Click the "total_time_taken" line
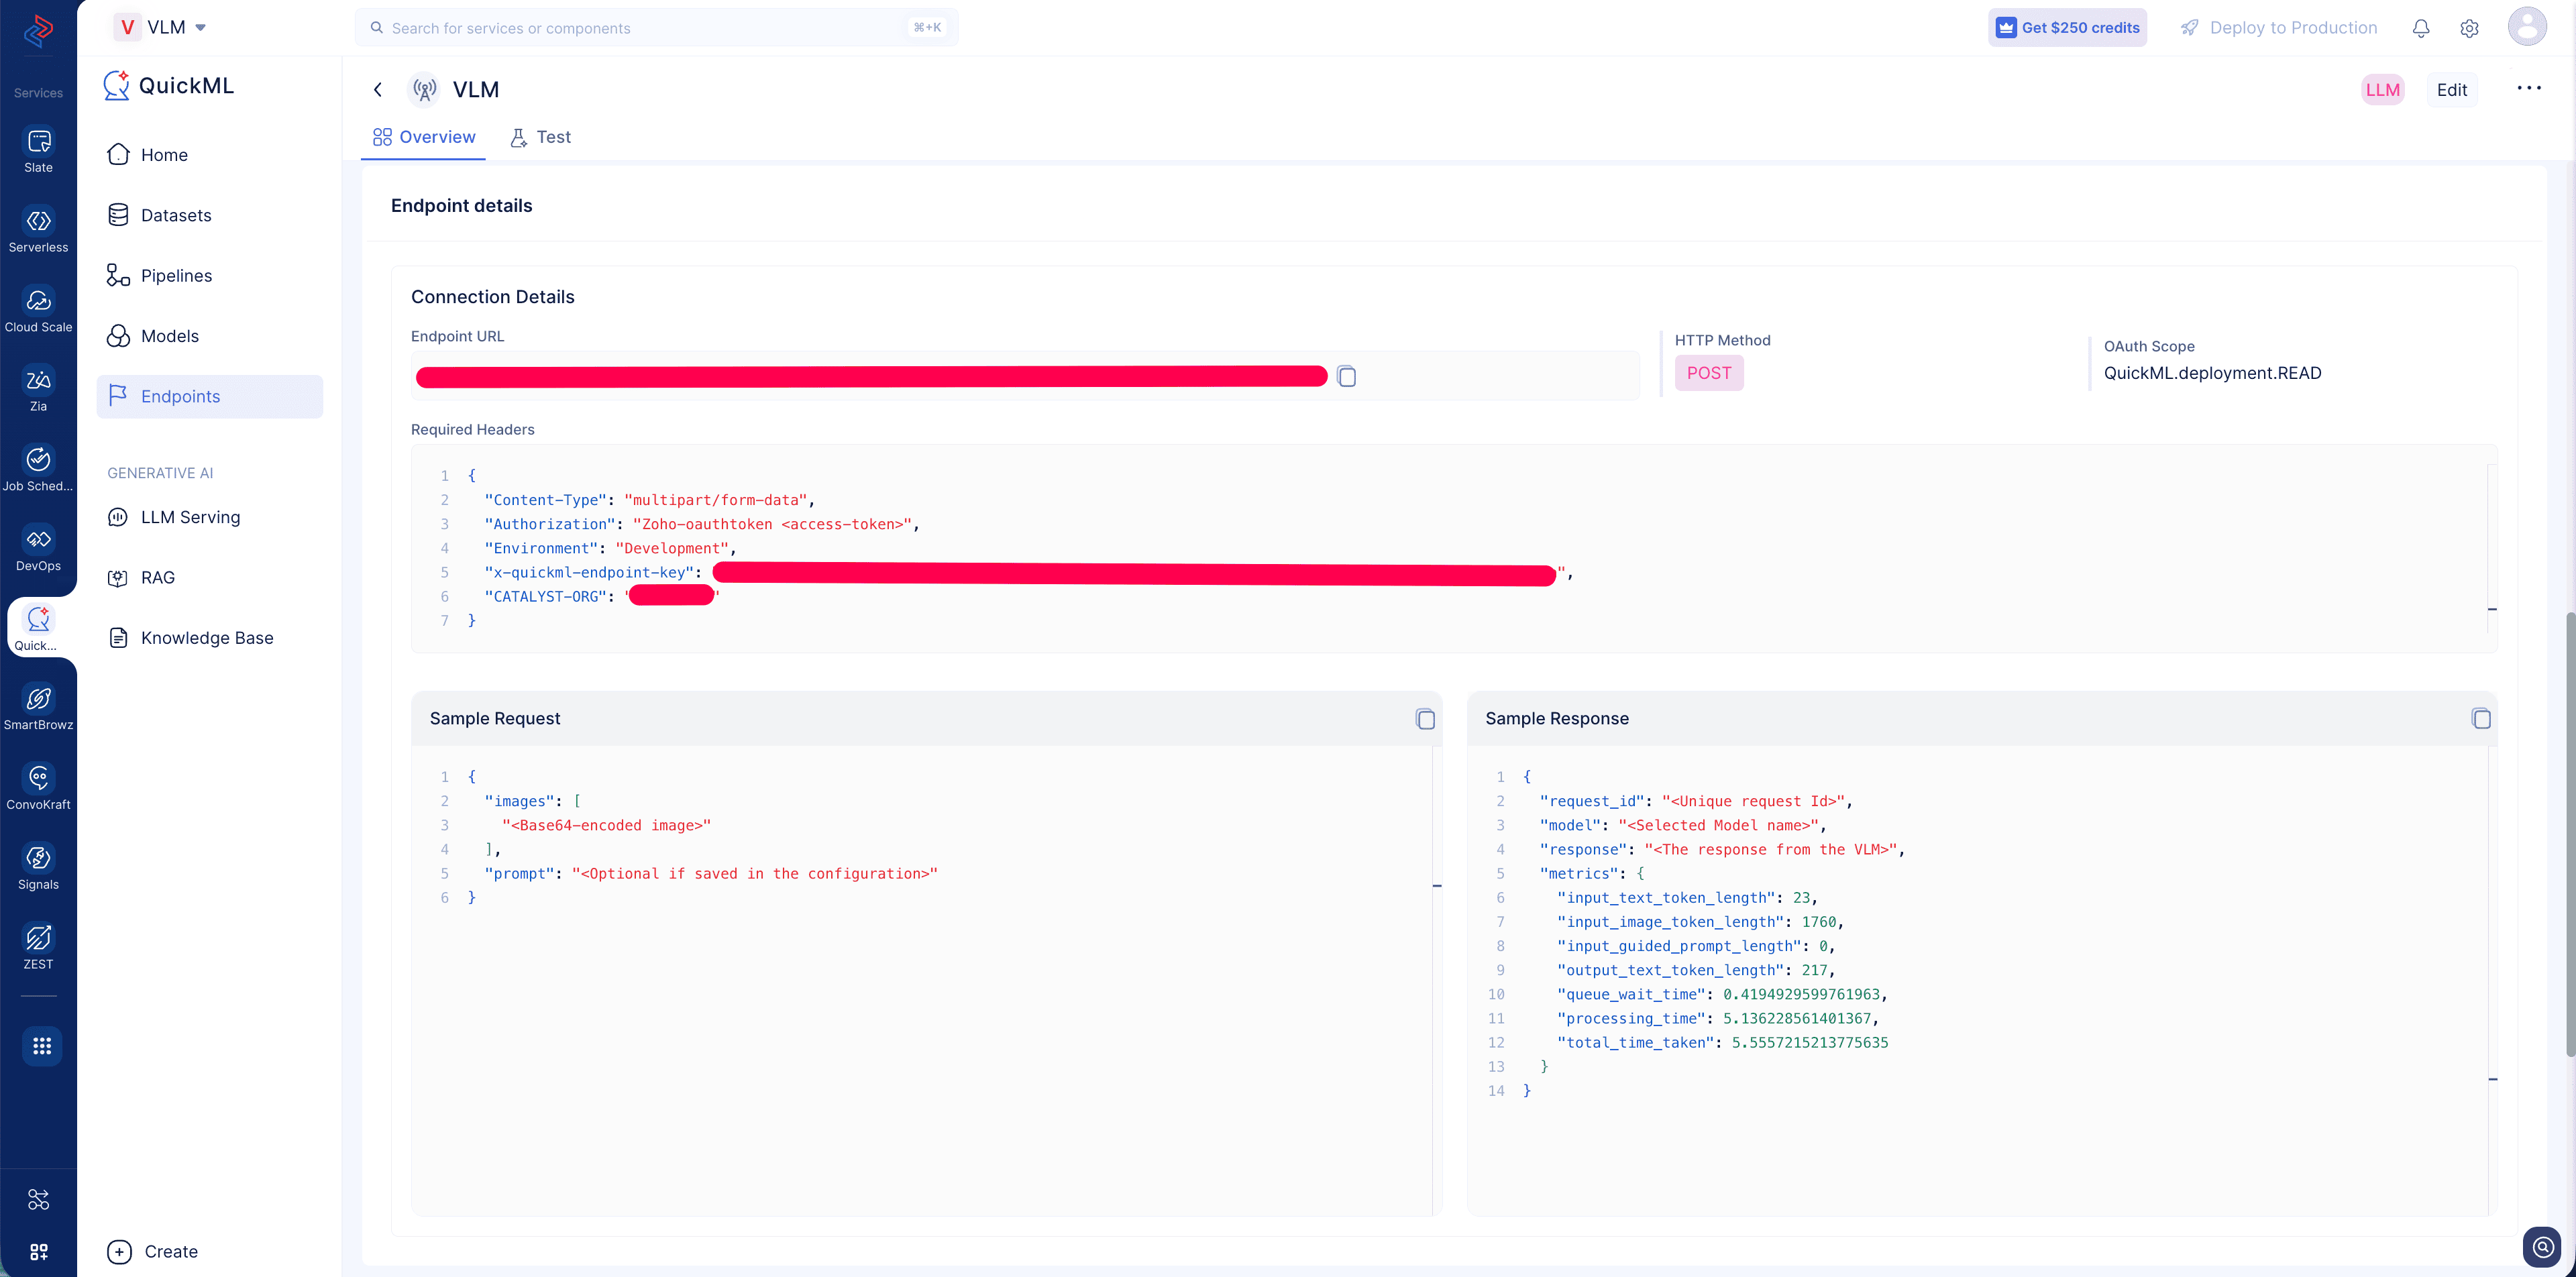 [x=1722, y=1042]
